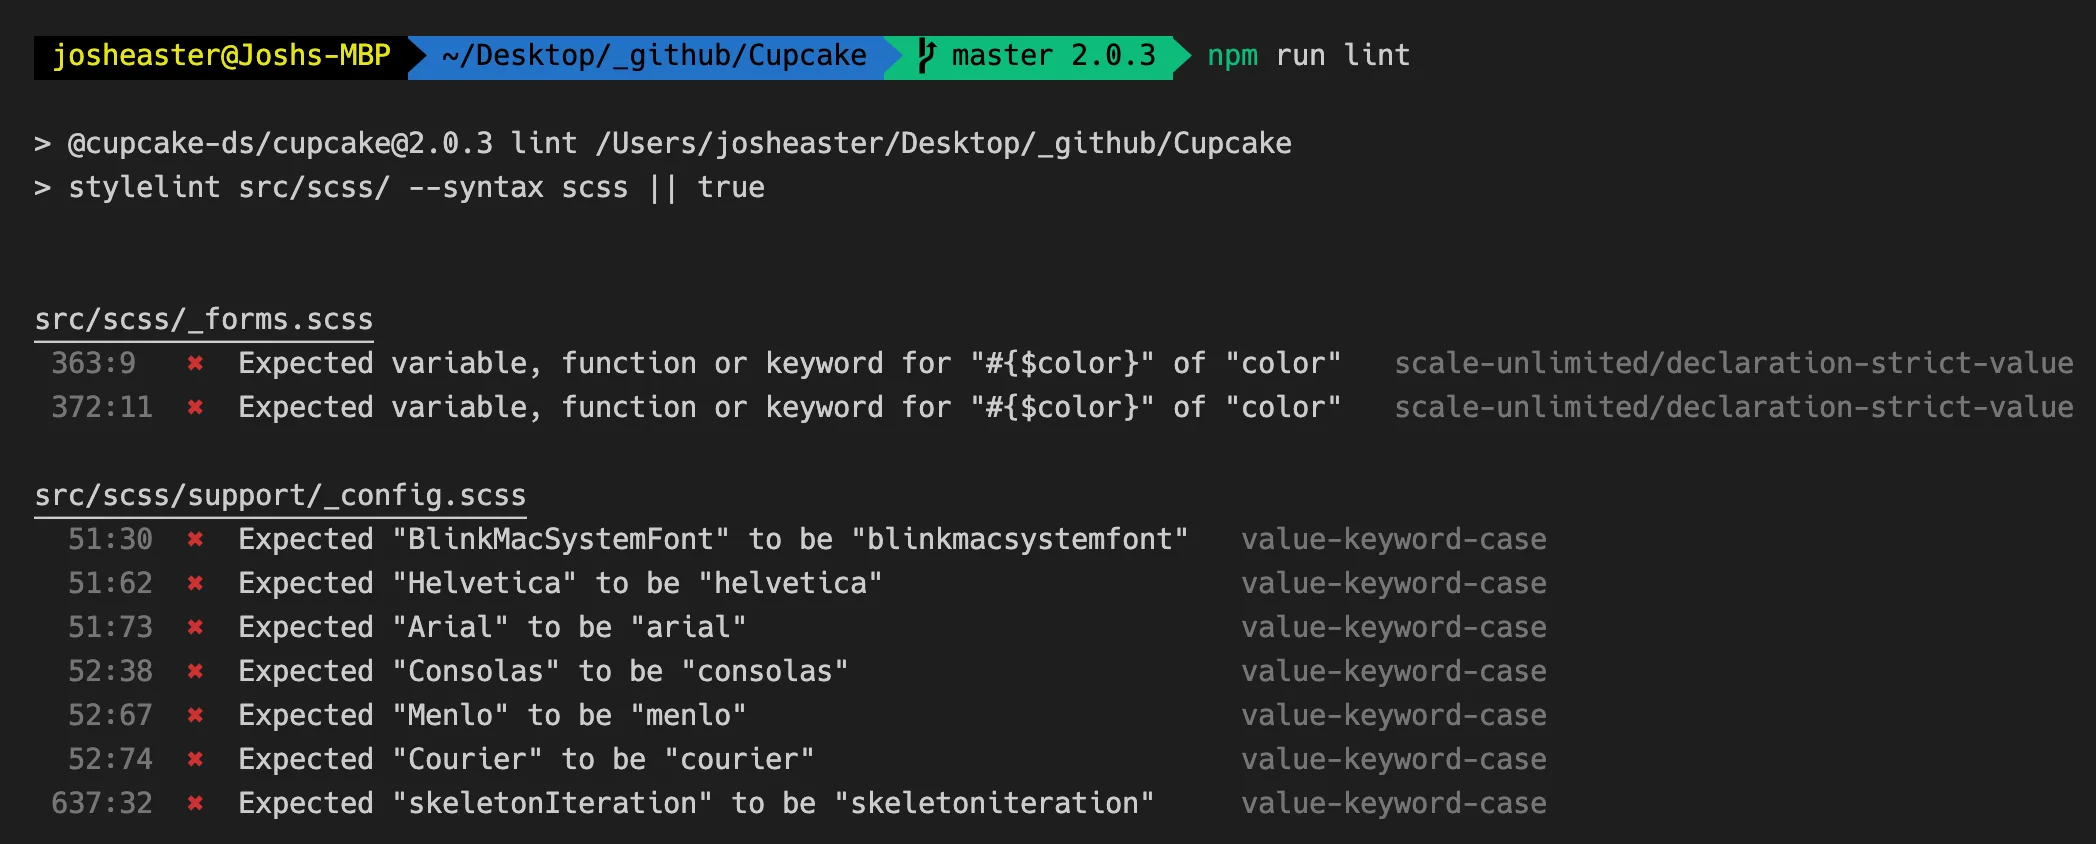
Task: Click the line position 637:32
Action: coord(102,804)
